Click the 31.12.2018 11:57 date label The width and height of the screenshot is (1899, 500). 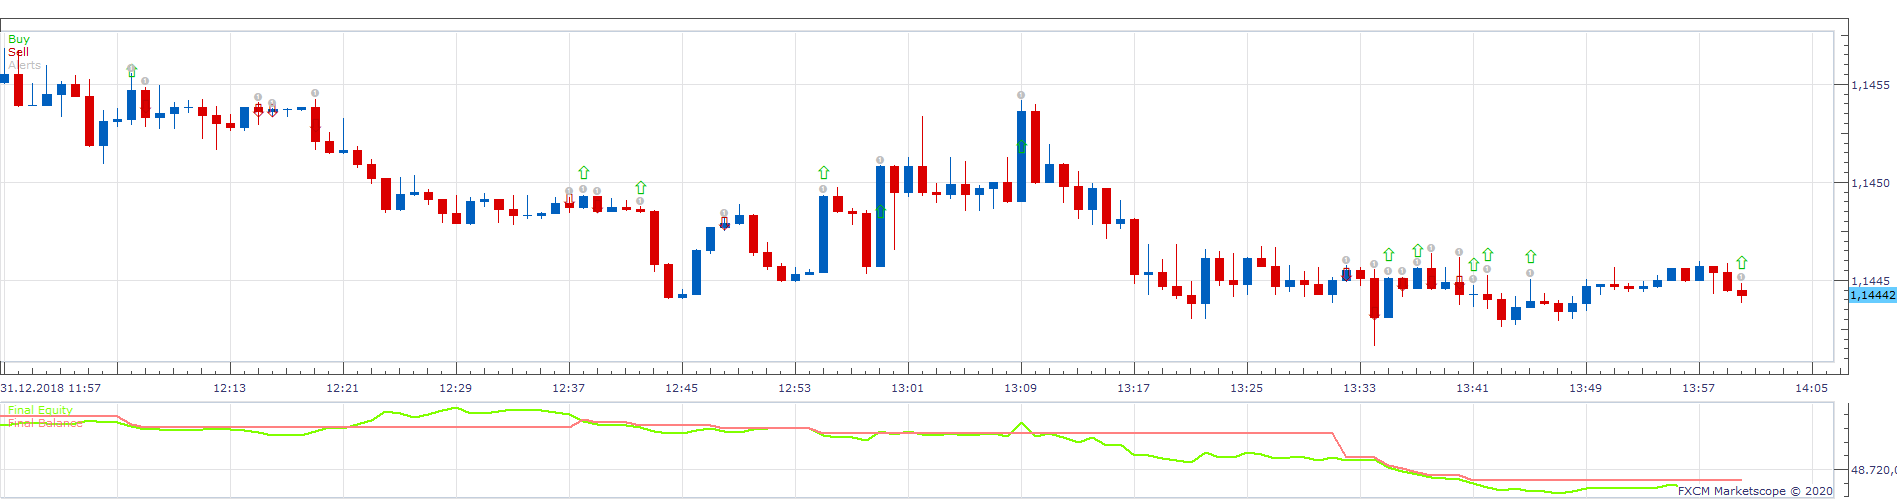(51, 388)
